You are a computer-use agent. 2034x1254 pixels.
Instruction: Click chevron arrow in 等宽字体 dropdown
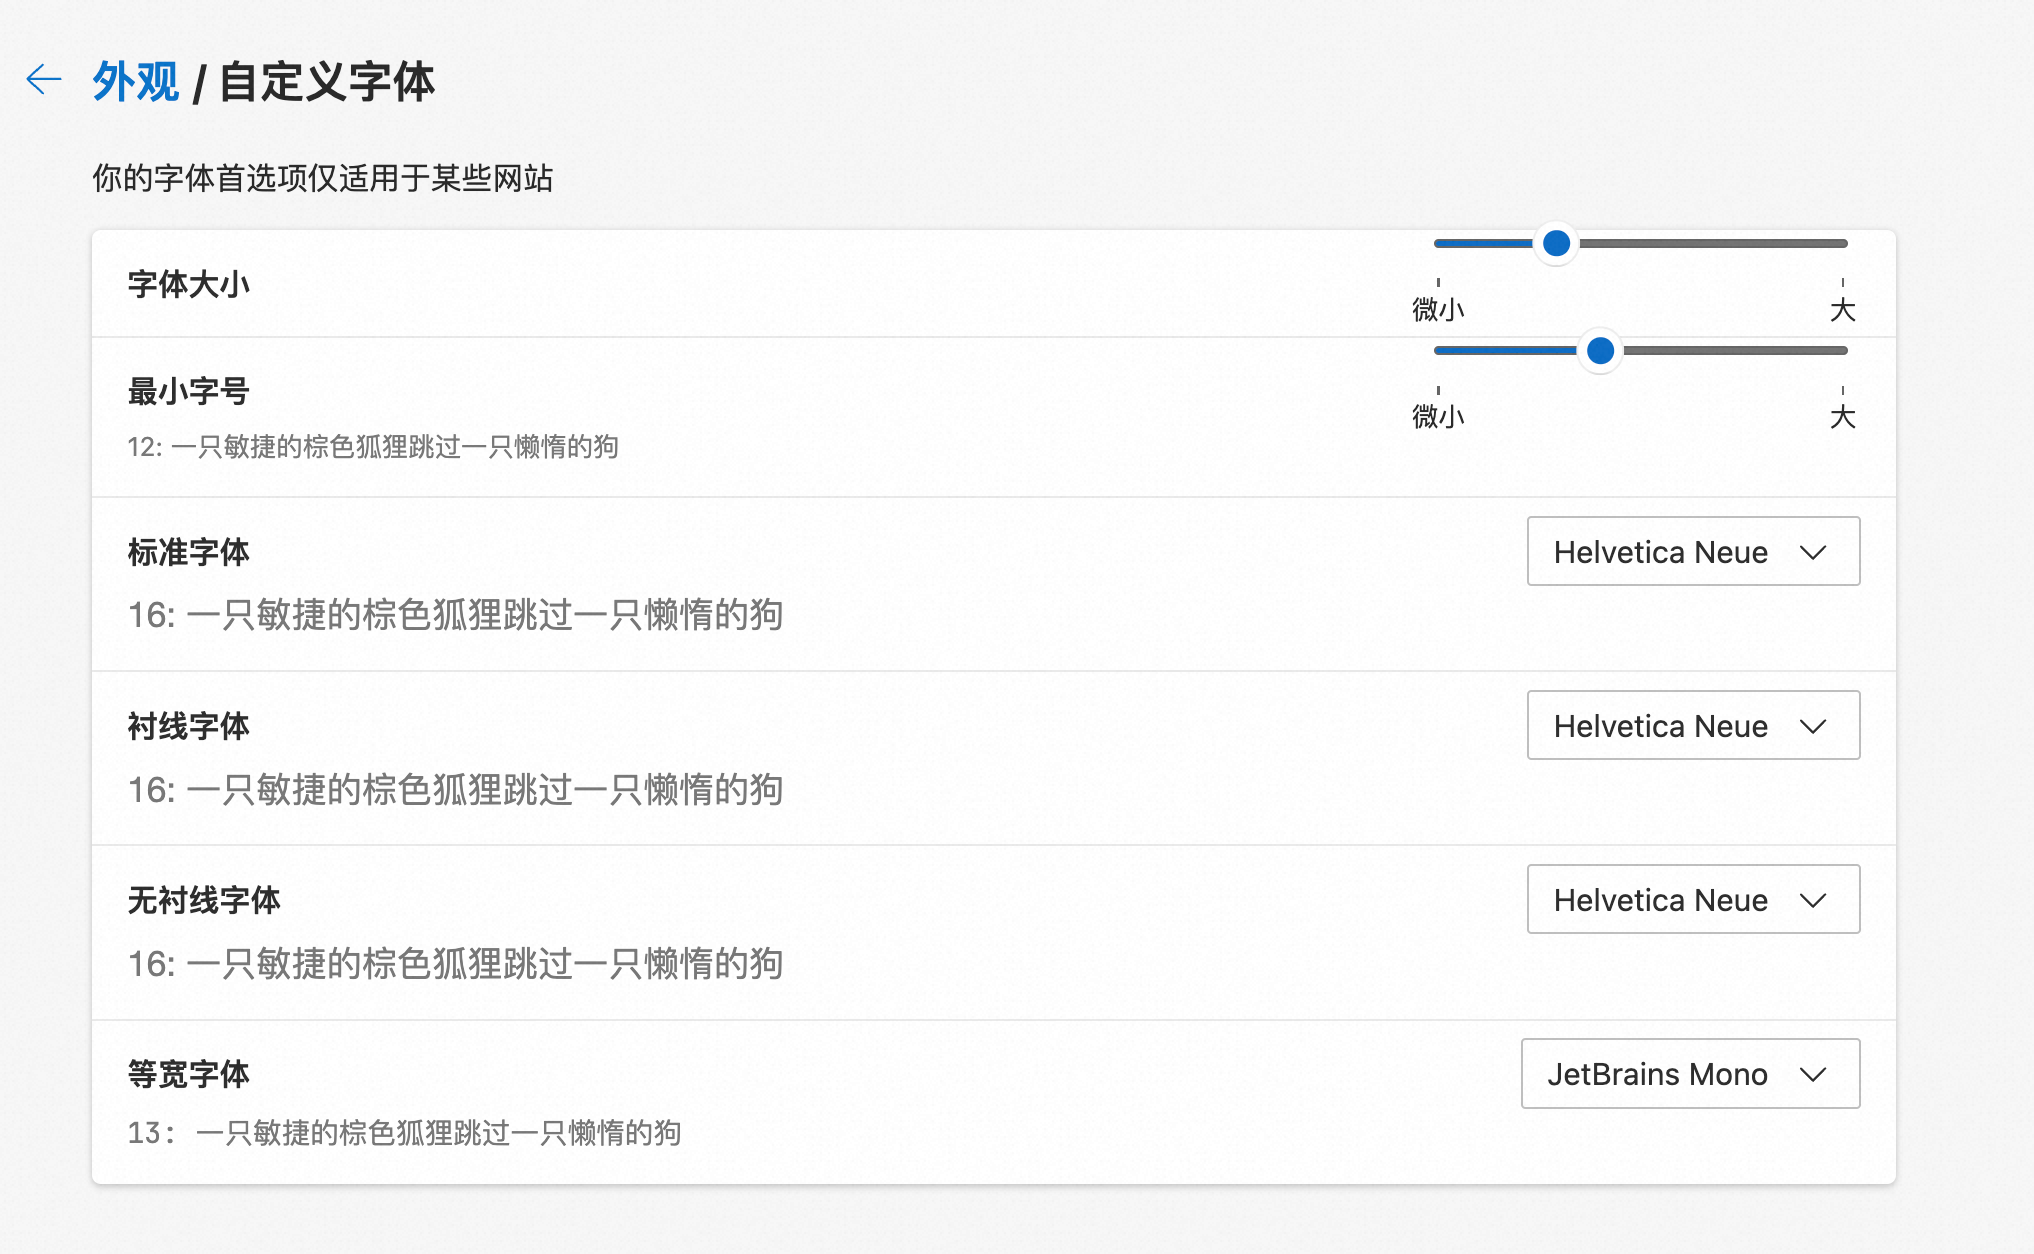[1813, 1074]
